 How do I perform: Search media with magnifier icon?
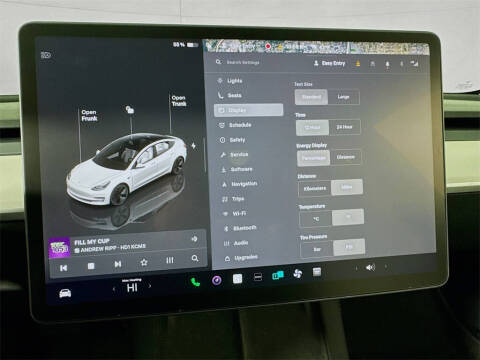pos(195,258)
